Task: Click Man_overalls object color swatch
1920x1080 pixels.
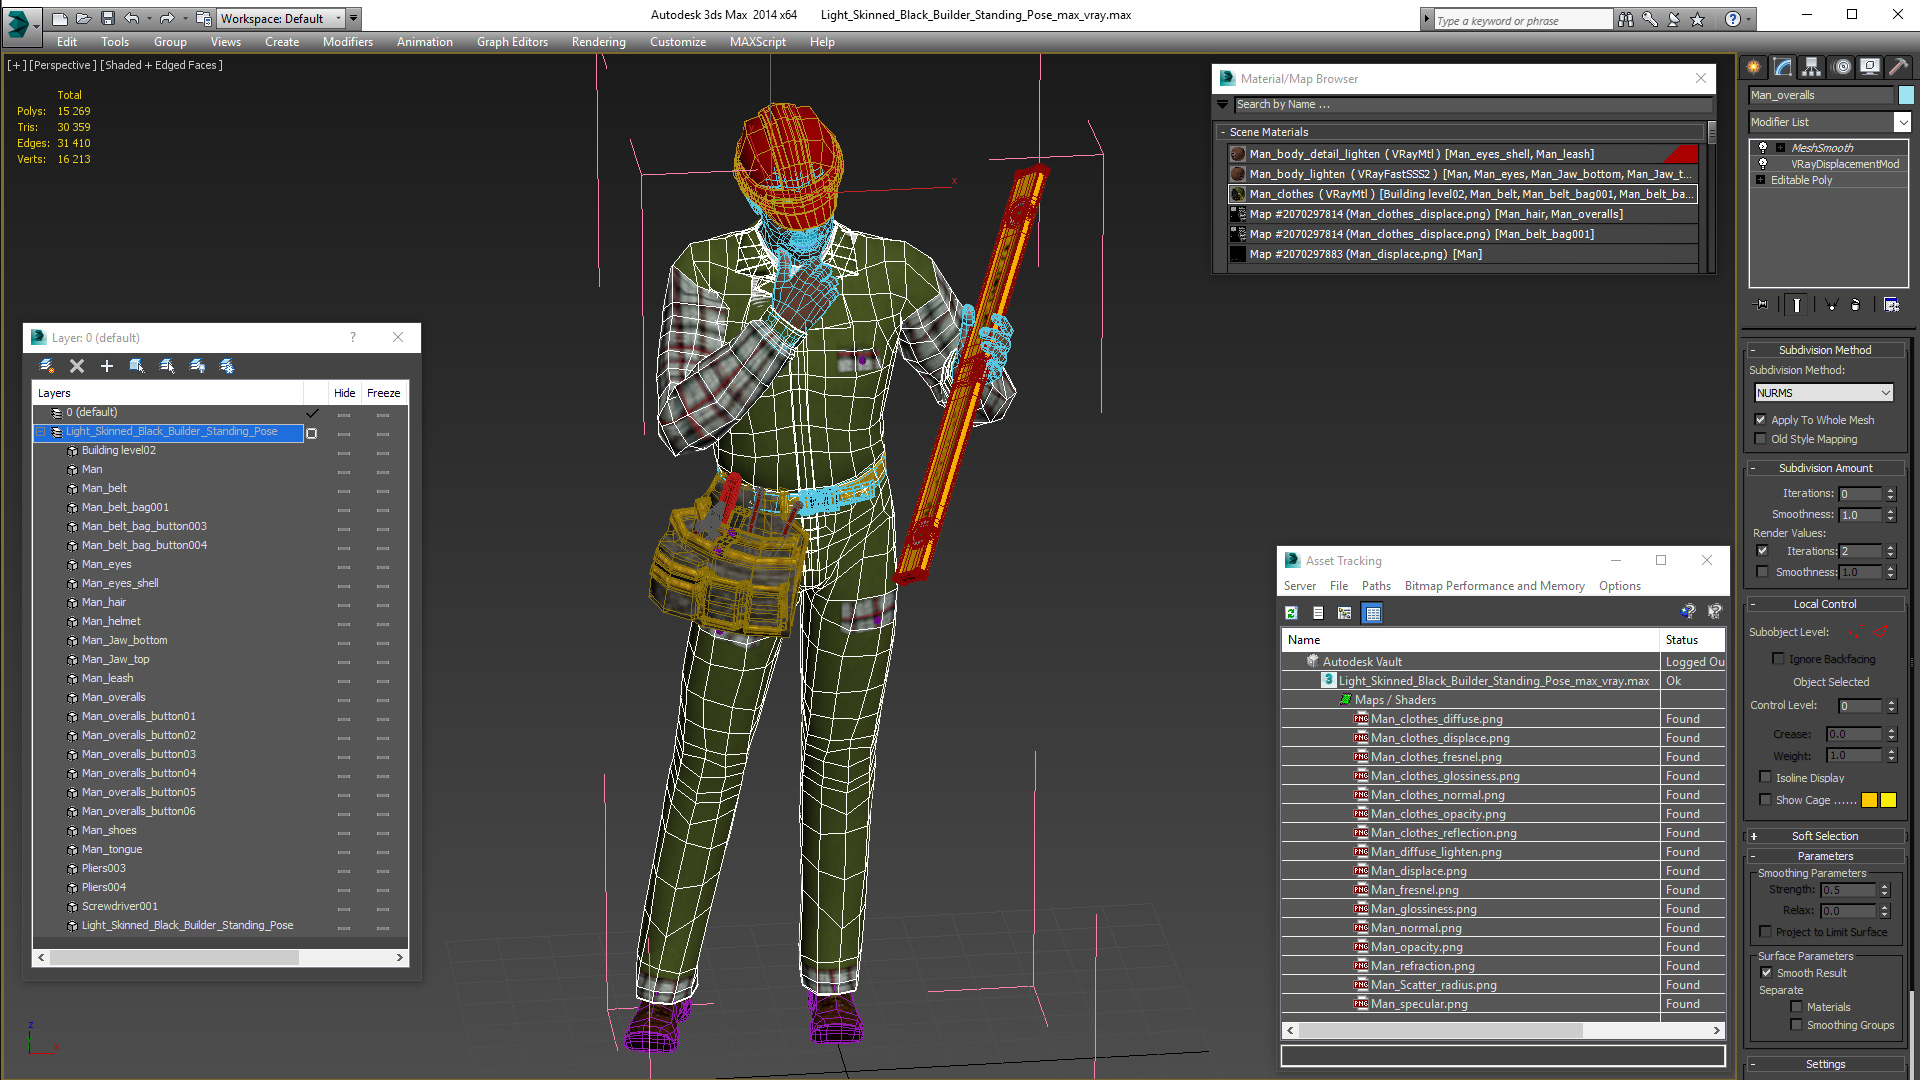Action: pyautogui.click(x=1906, y=95)
